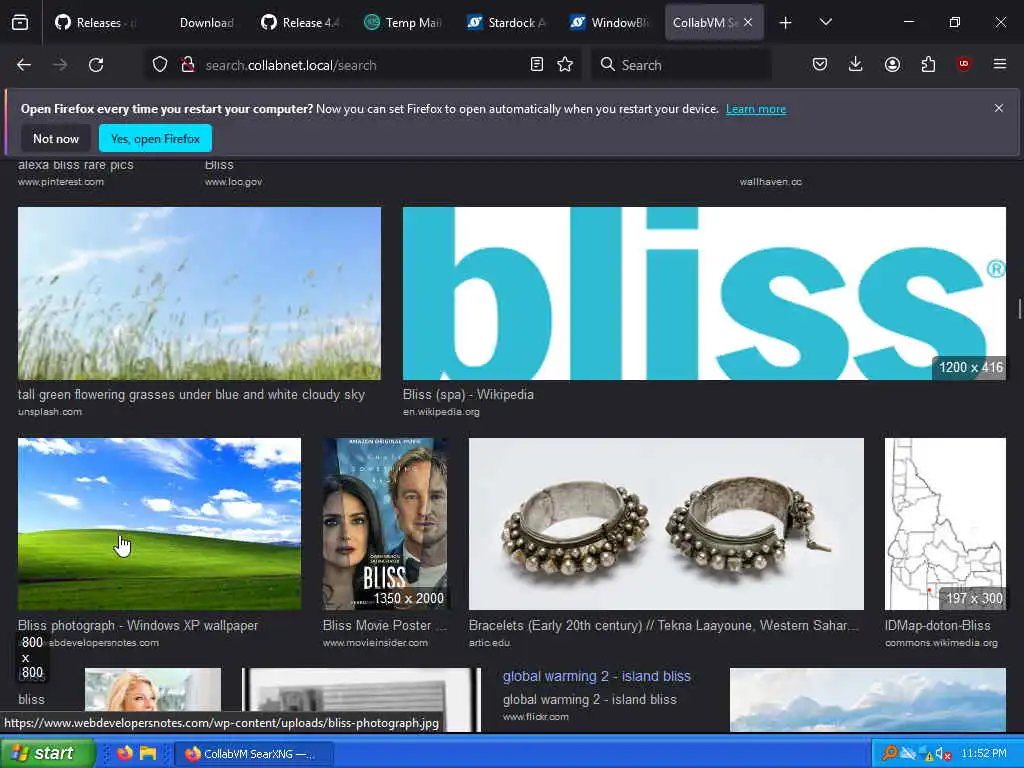Click the unsplash.com source text

50,411
